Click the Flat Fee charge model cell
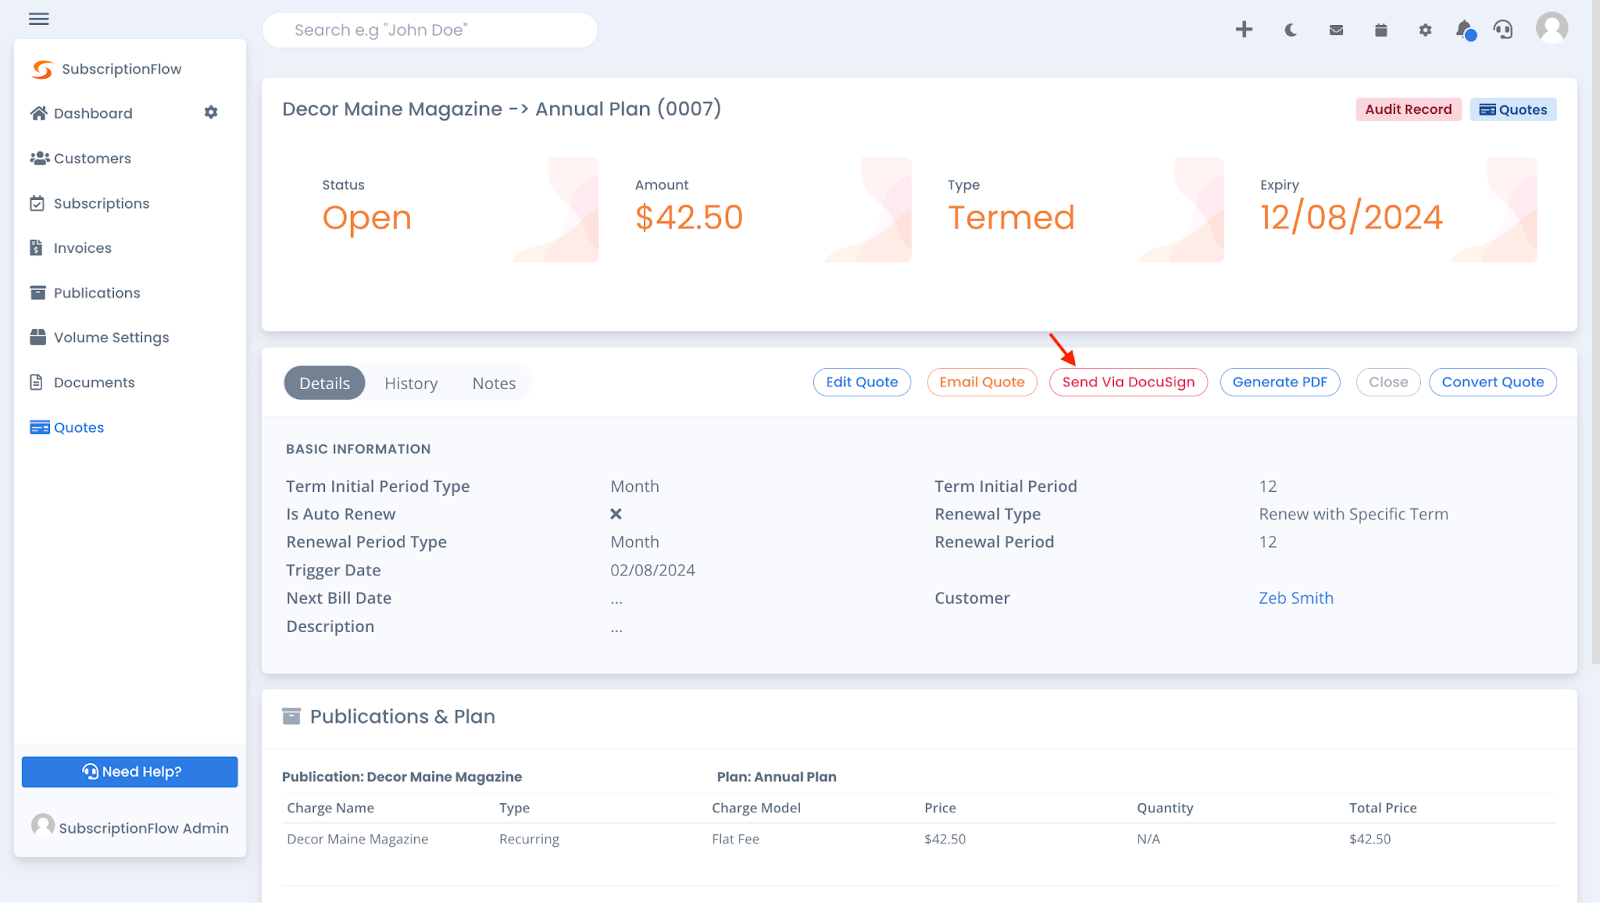1600x903 pixels. [x=735, y=839]
